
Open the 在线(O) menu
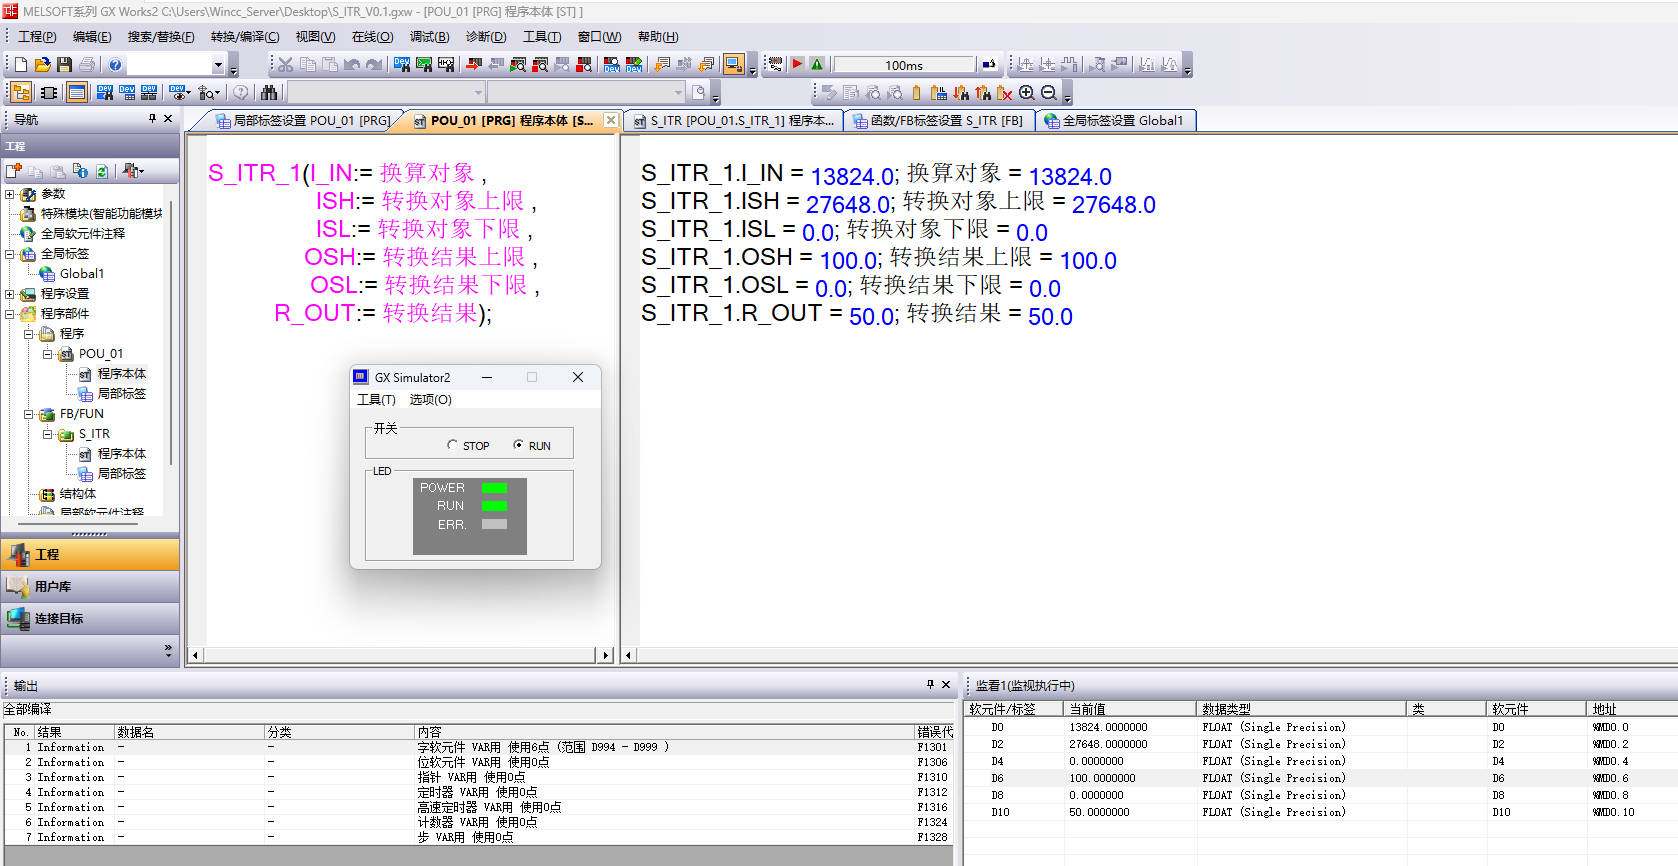[372, 37]
